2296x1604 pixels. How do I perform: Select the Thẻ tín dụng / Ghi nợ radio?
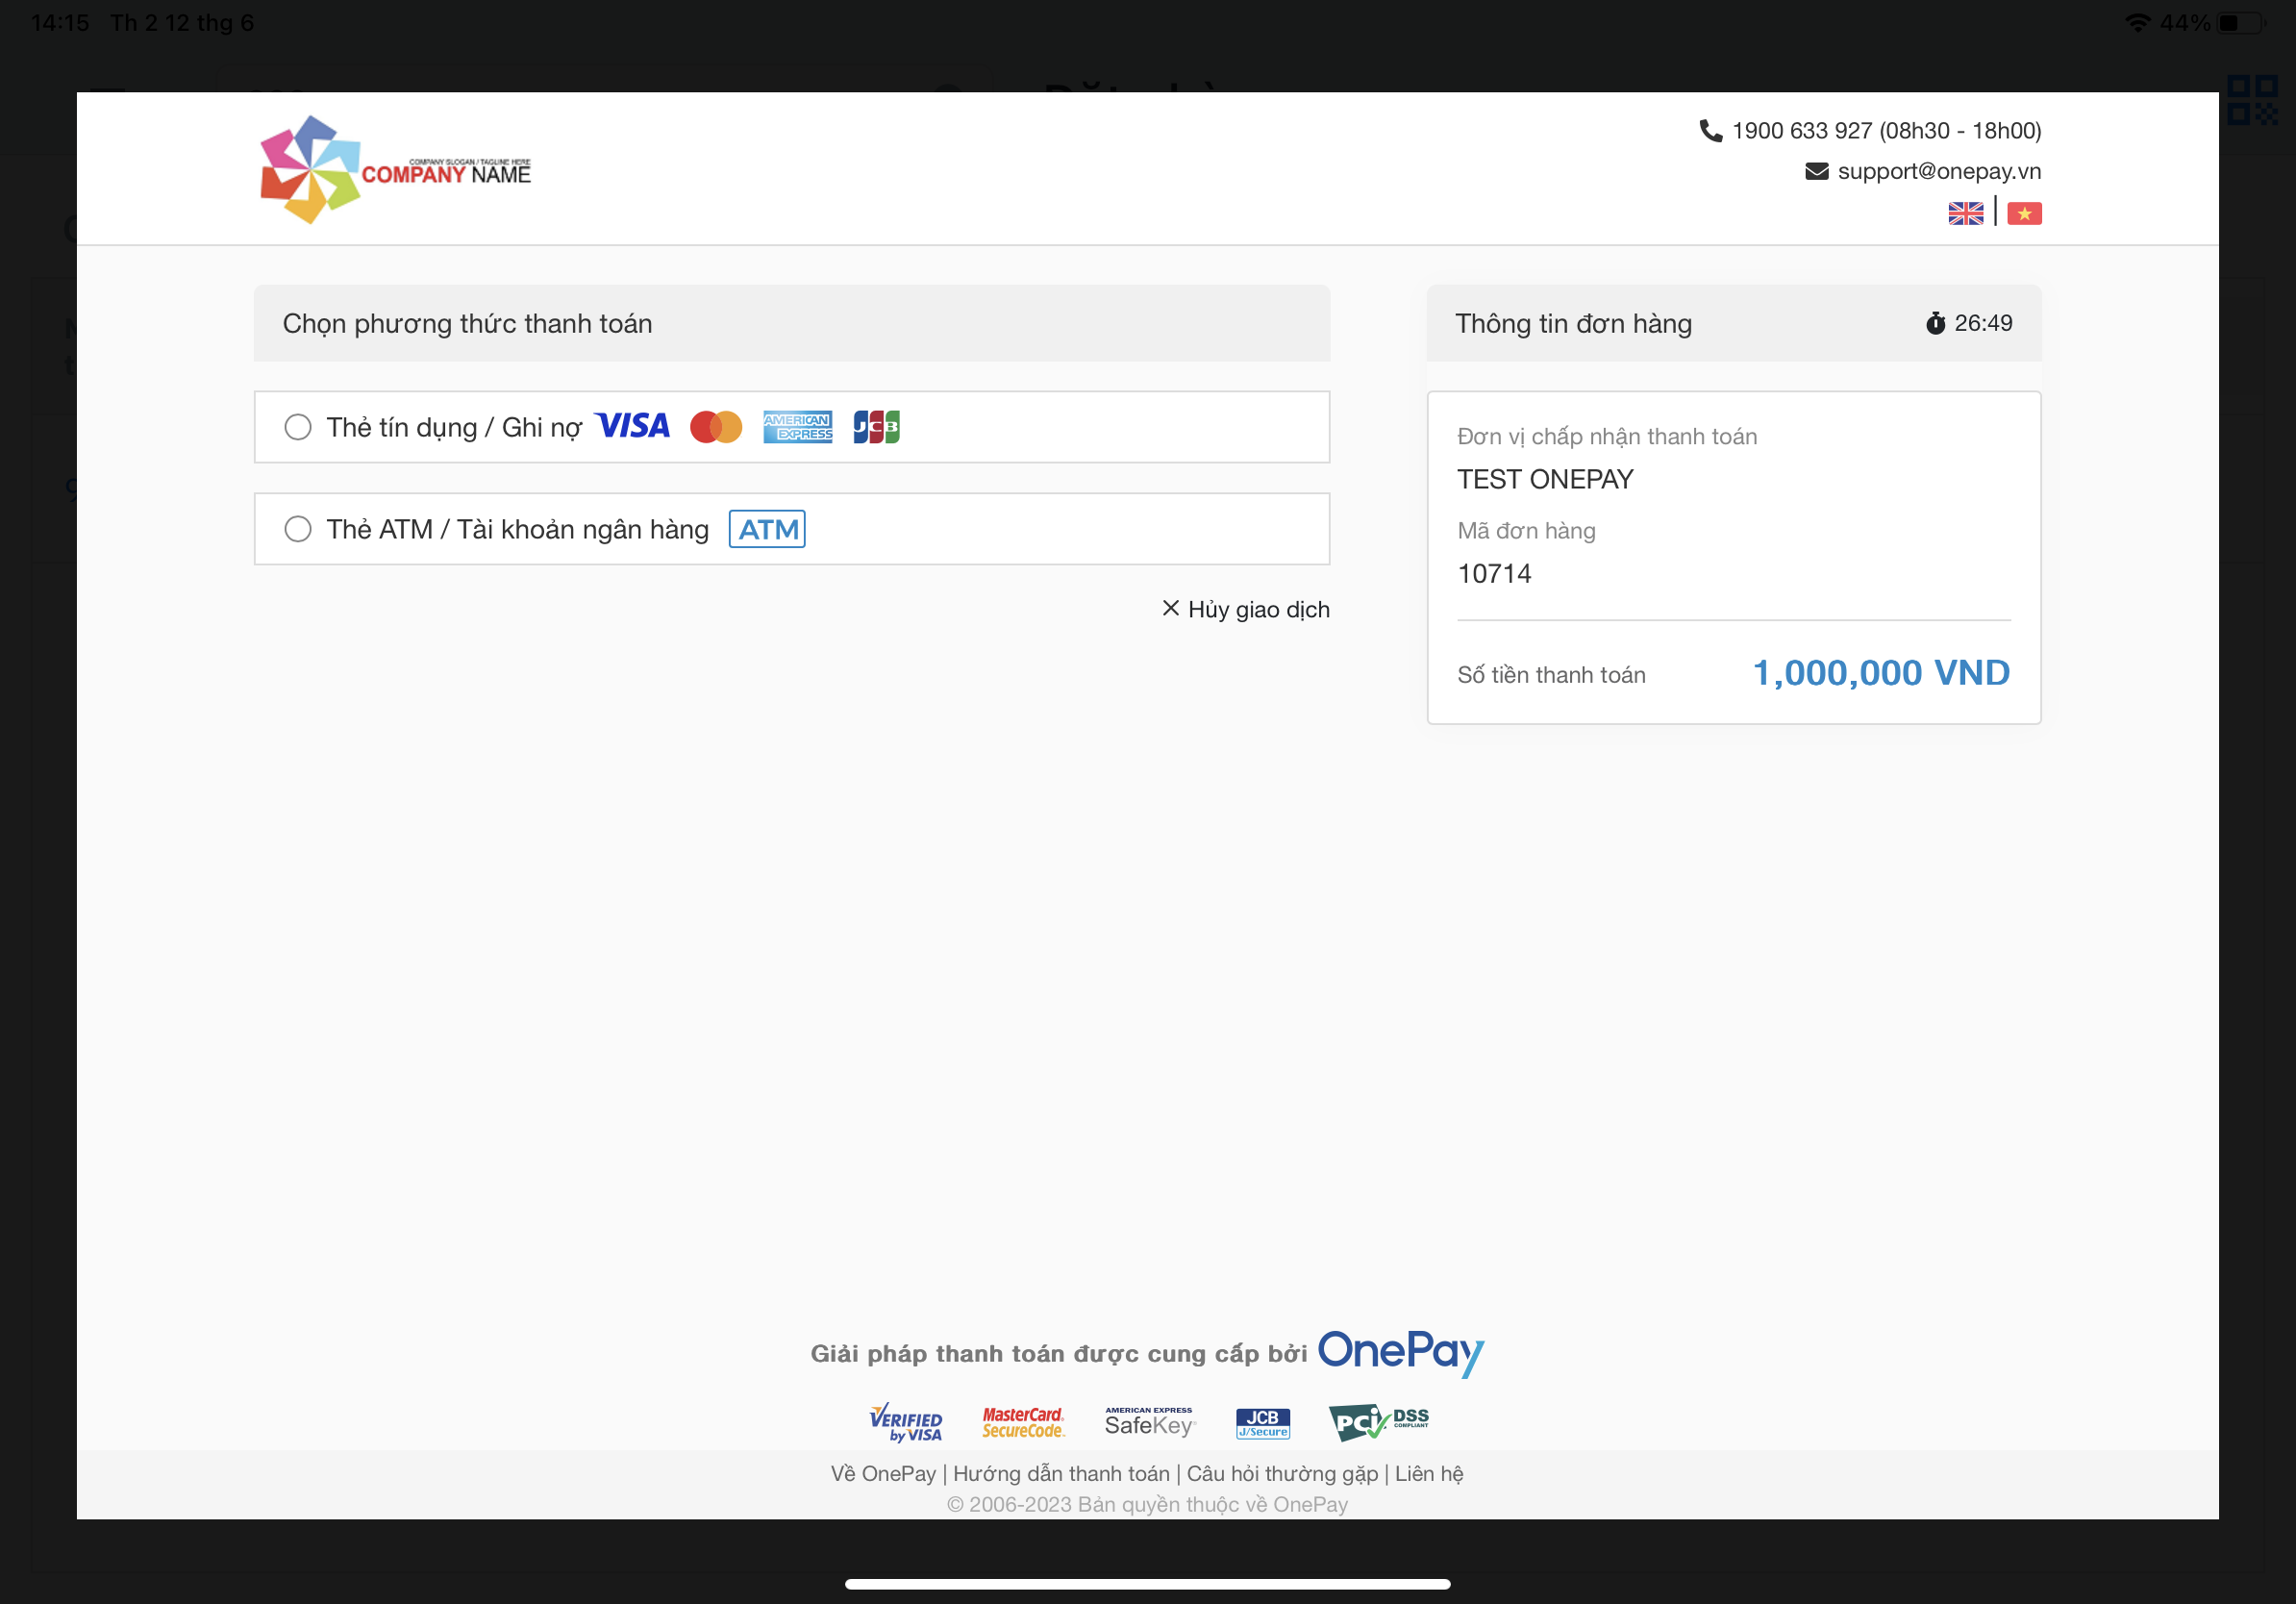[x=298, y=427]
